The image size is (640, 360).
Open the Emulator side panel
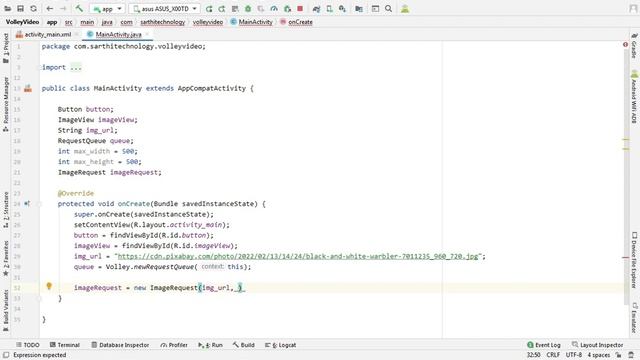[634, 318]
